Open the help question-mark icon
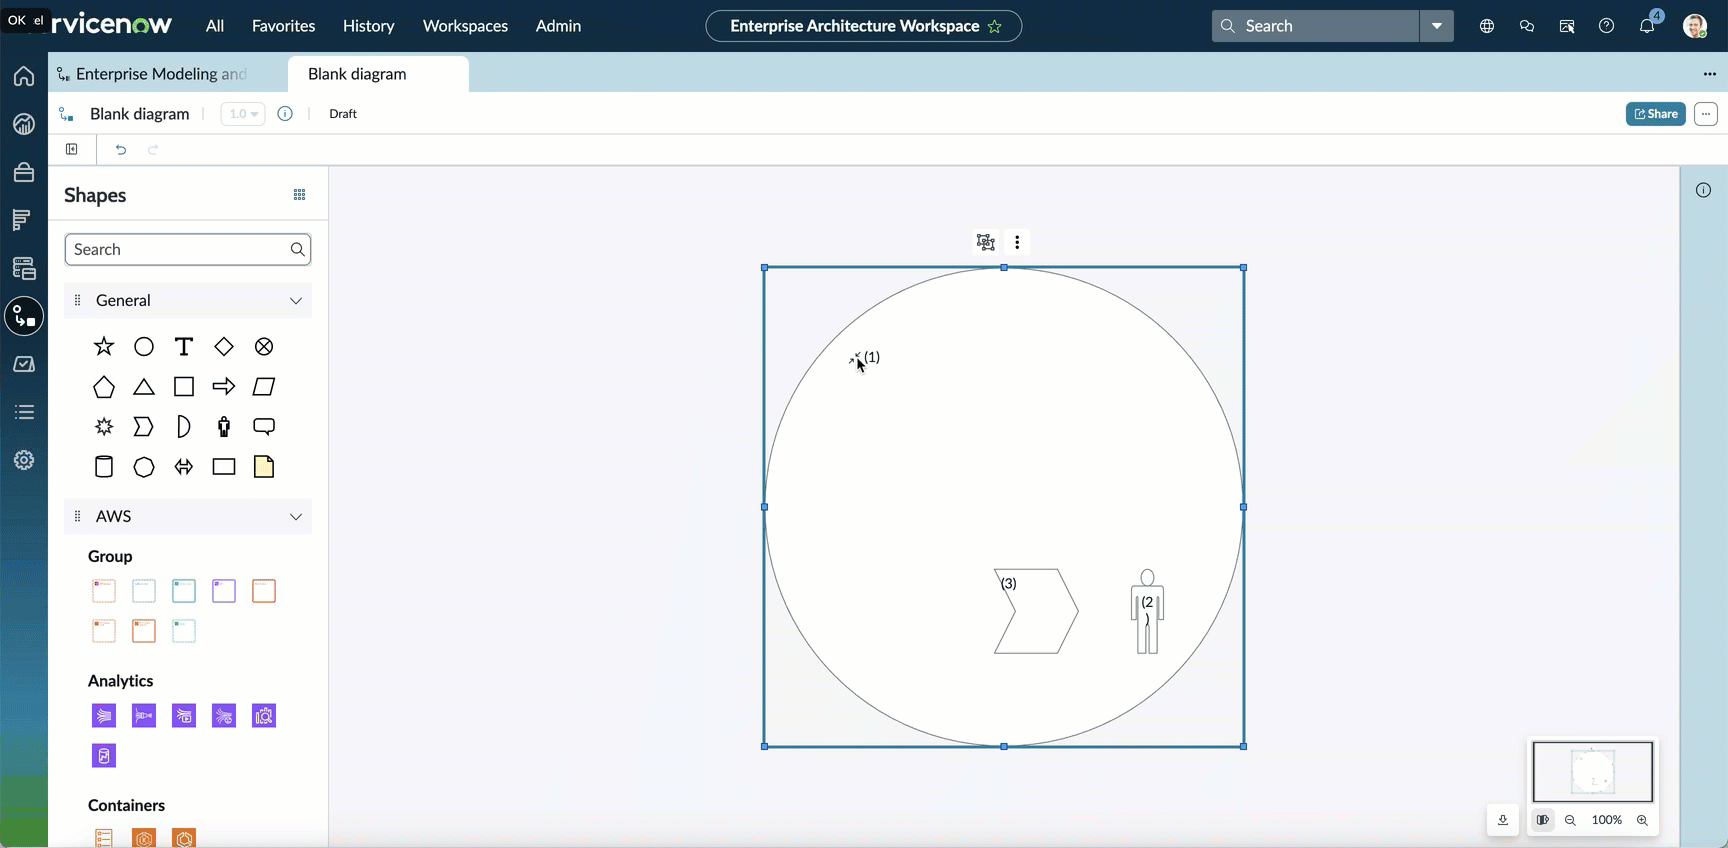This screenshot has width=1728, height=848. click(x=1606, y=26)
